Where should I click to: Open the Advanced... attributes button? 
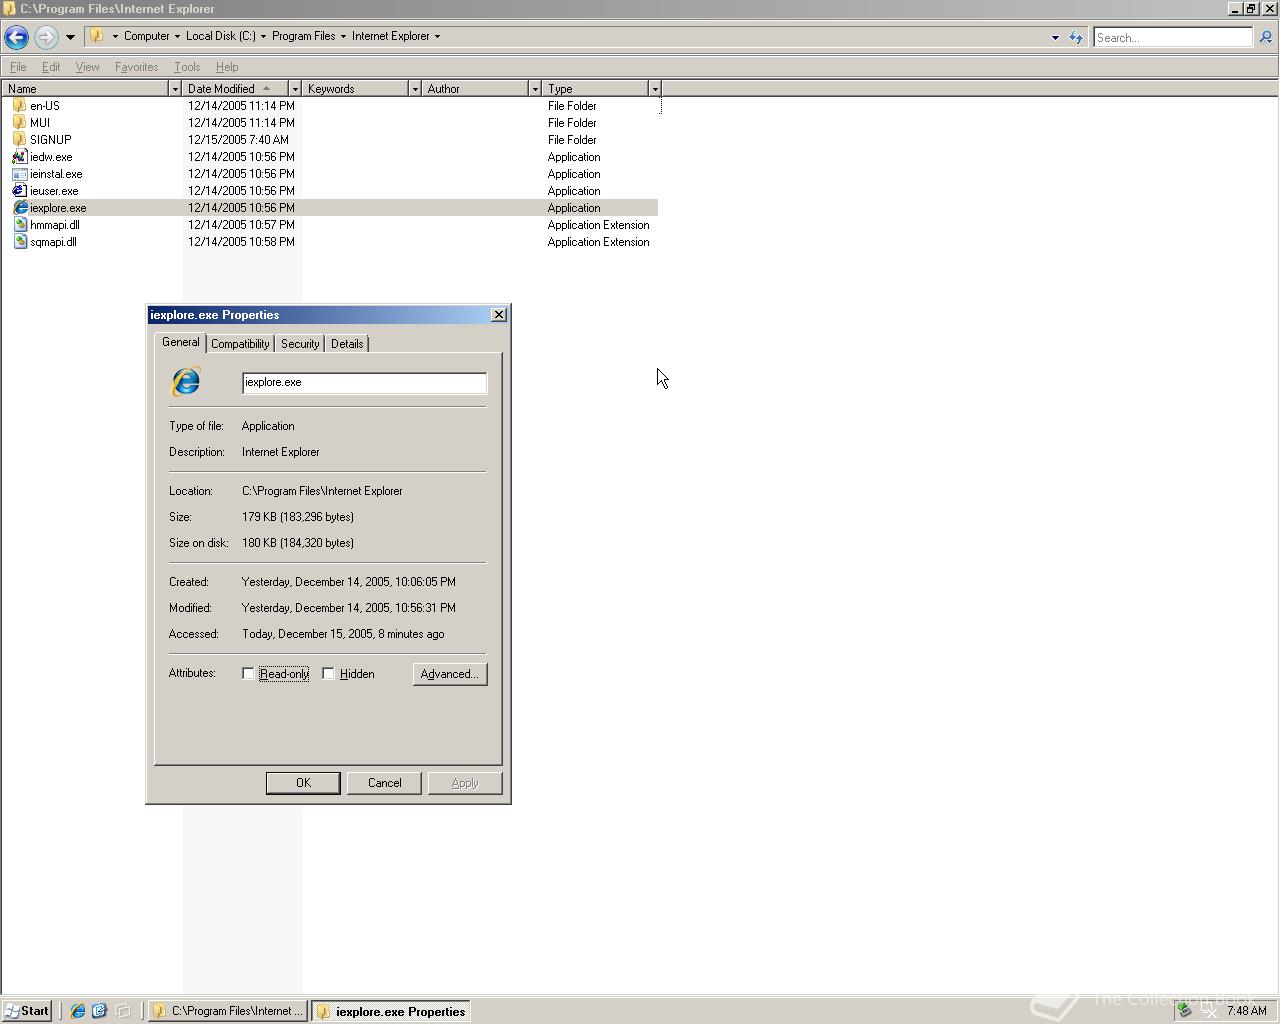tap(450, 674)
